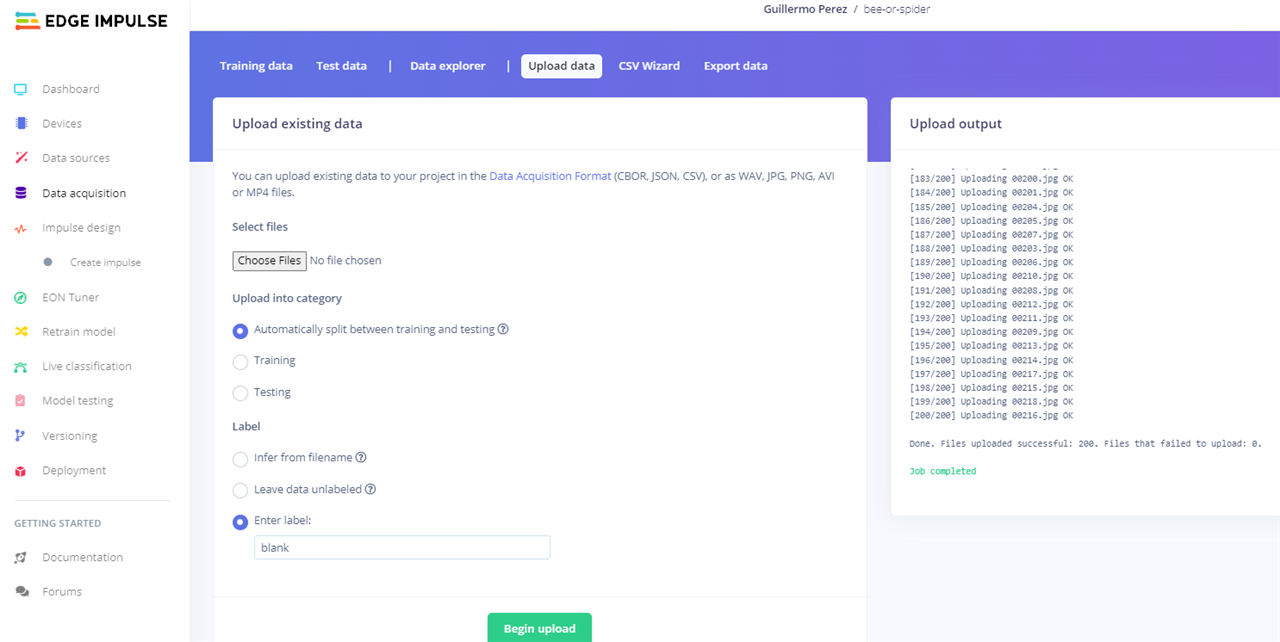Choose Leave data unlabeled option

click(240, 490)
